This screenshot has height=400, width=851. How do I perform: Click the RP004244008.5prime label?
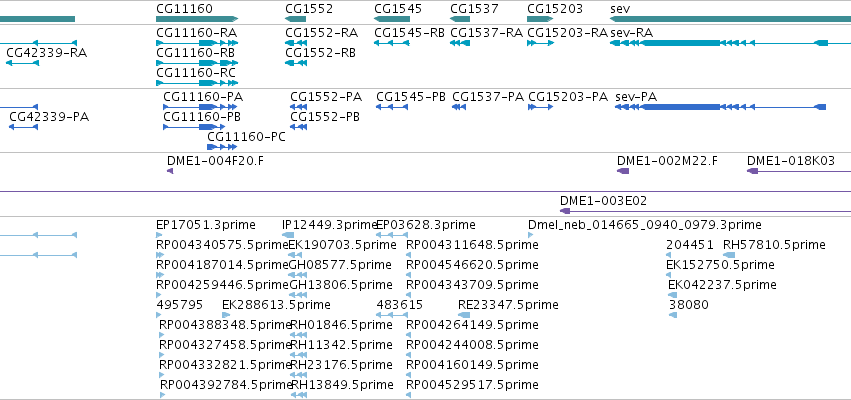472,345
